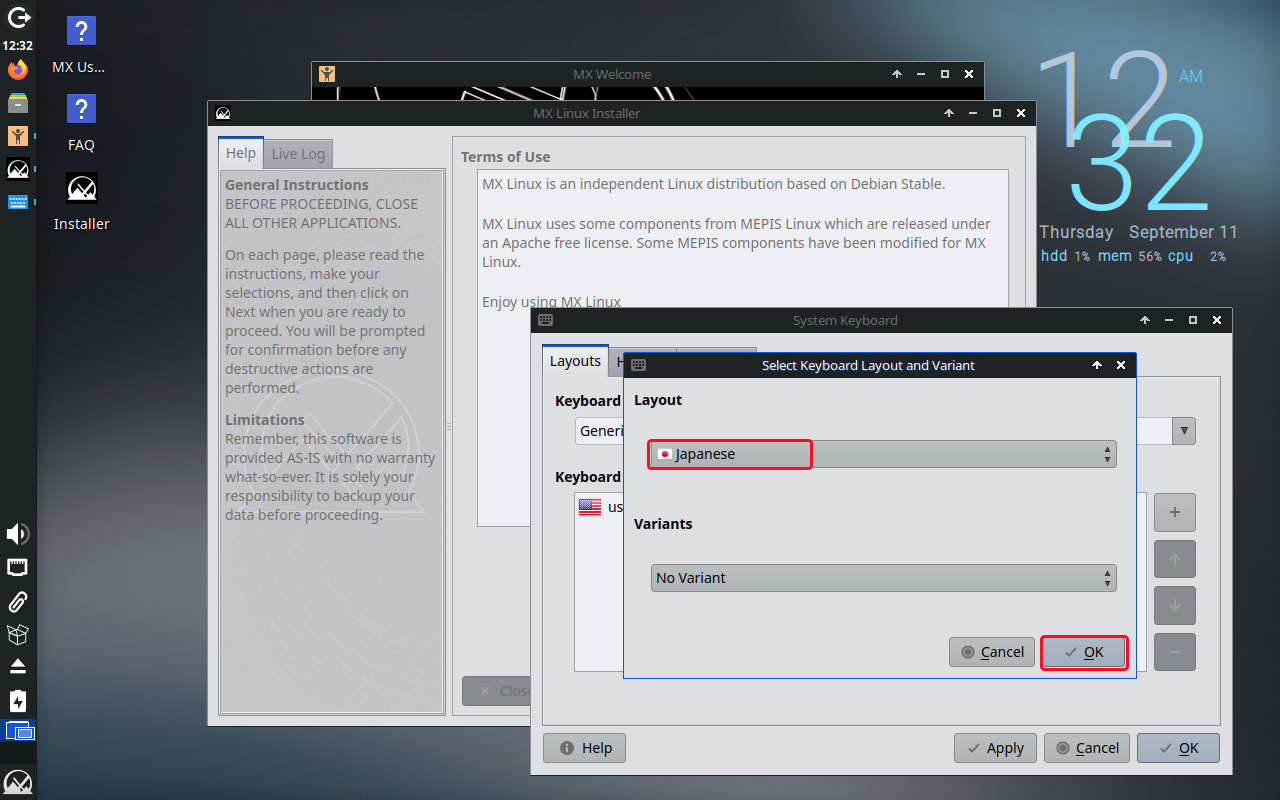
Task: Cancel the Select Keyboard Layout dialog
Action: click(992, 652)
